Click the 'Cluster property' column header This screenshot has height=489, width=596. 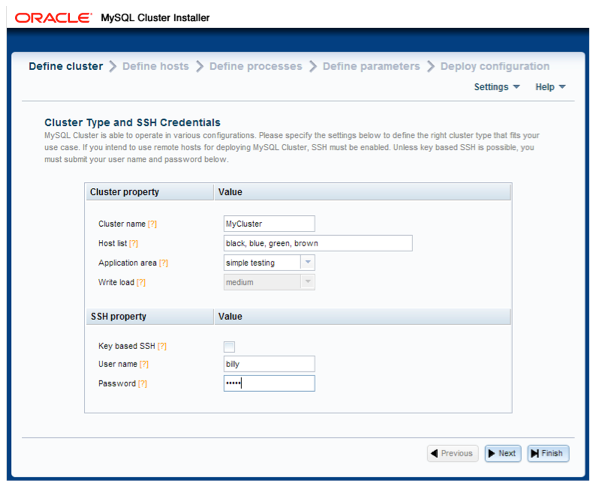point(150,192)
